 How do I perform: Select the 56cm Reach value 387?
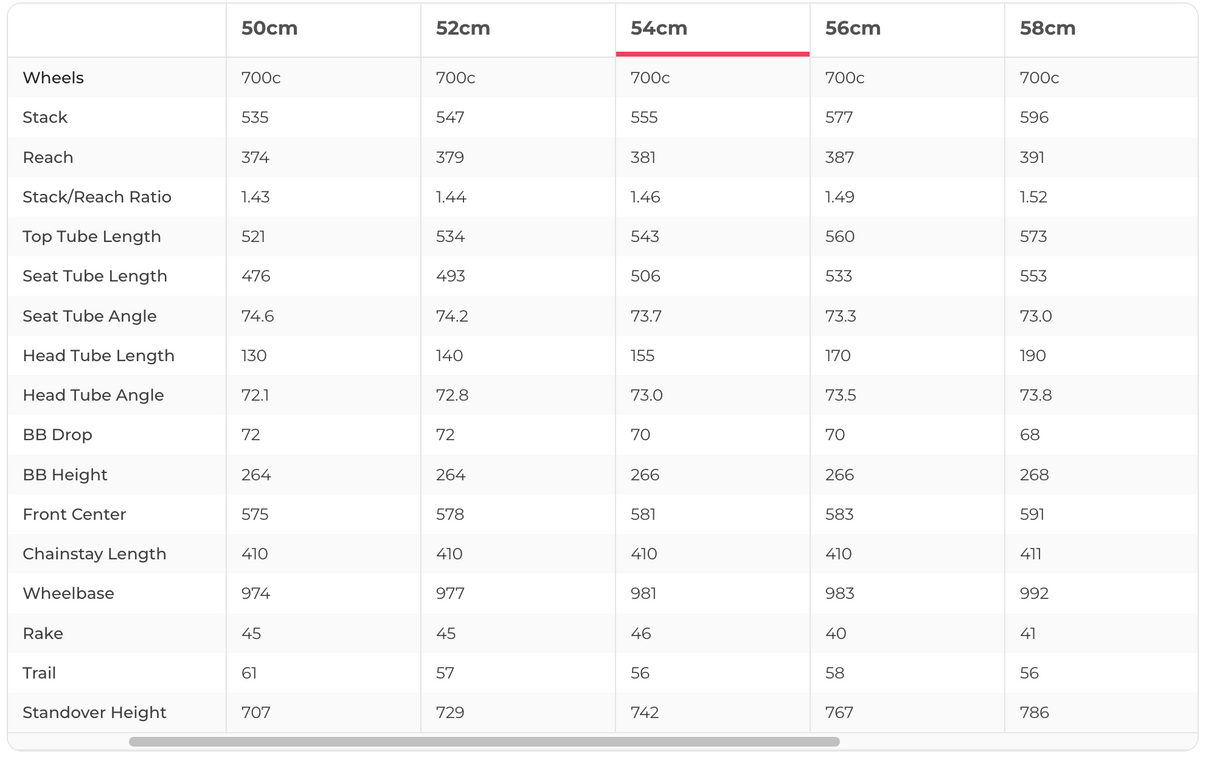839,158
